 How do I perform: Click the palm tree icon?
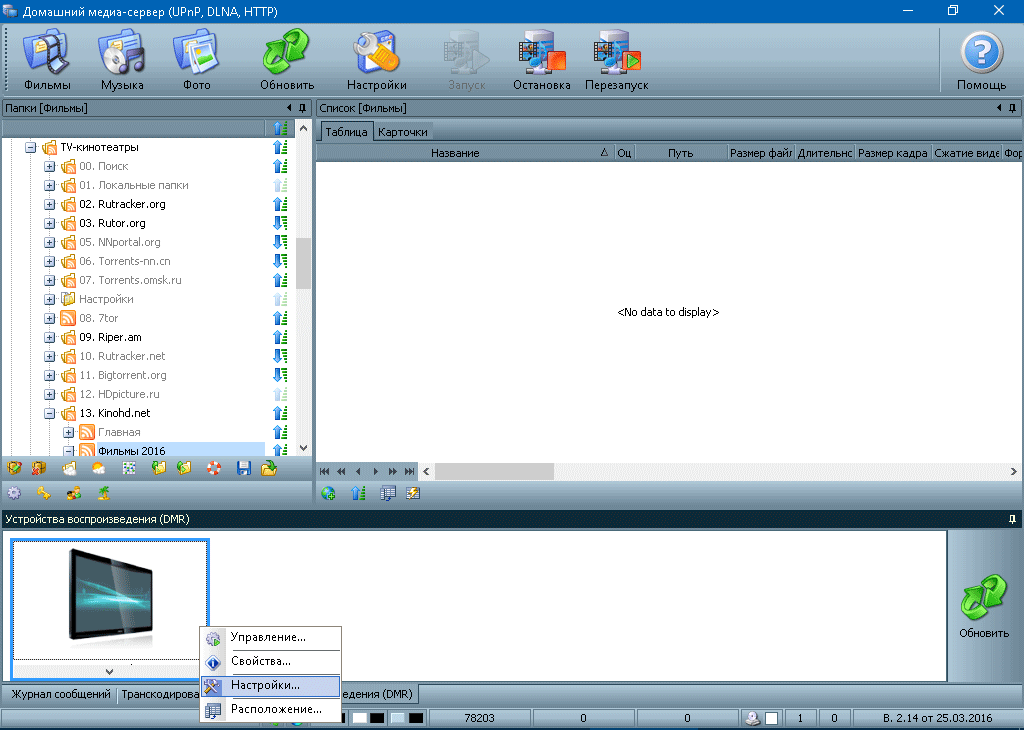point(102,493)
